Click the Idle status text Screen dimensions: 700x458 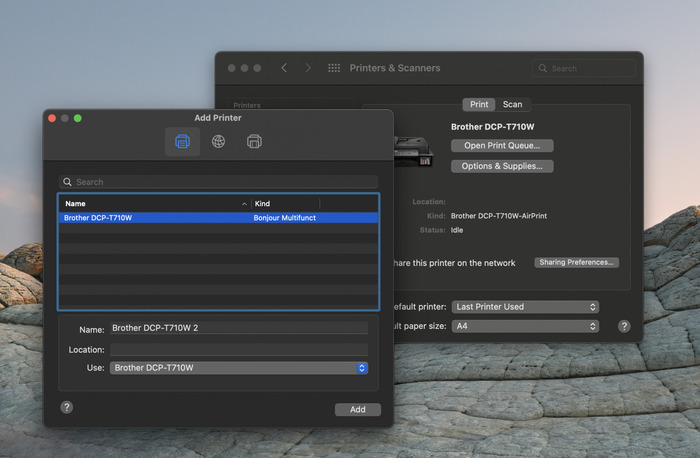[x=457, y=230]
